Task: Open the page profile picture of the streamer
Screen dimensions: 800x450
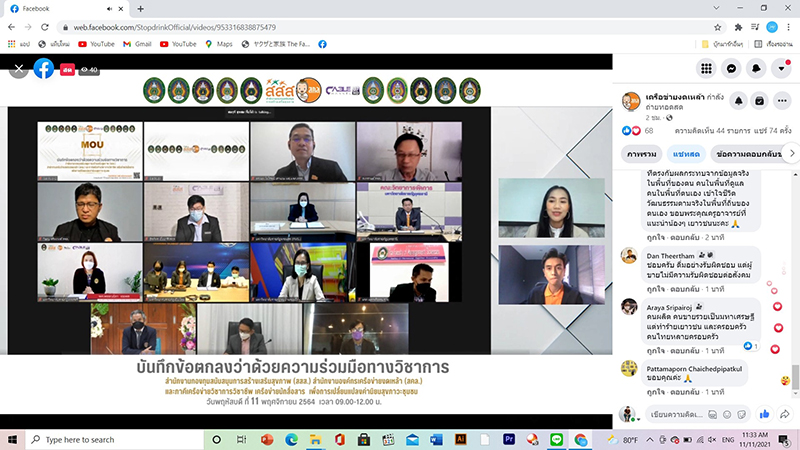Action: click(x=631, y=101)
